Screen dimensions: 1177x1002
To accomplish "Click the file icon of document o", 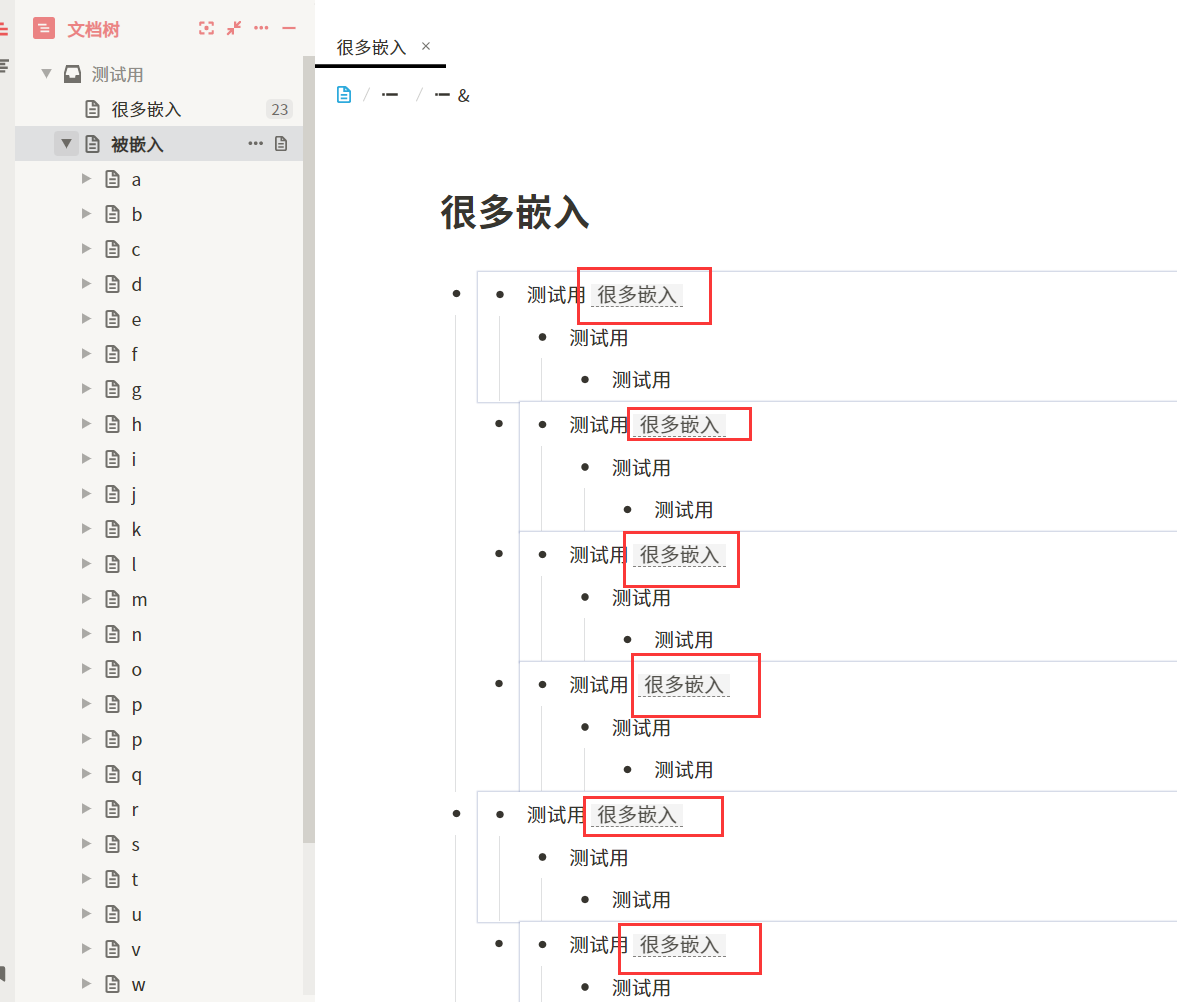I will (113, 669).
